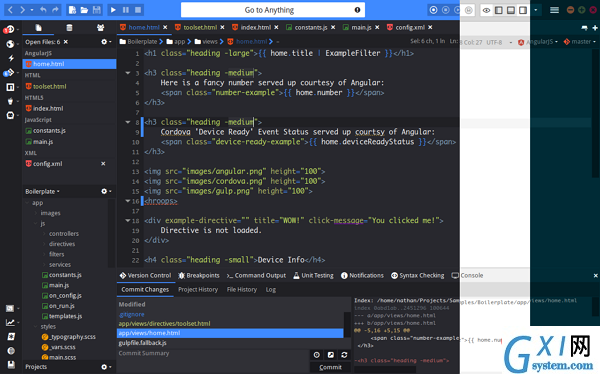Collapse the code fold at line 8

128,122
